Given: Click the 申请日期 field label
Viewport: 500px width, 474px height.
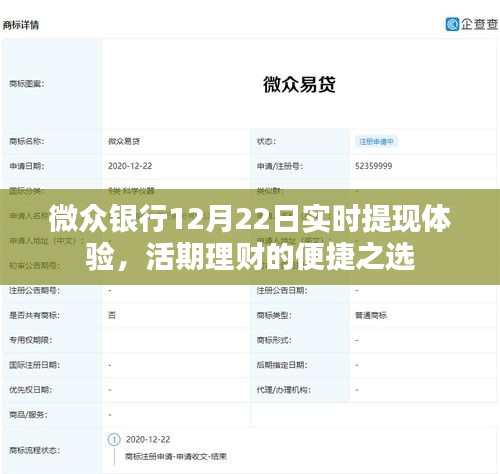Looking at the screenshot, I should point(27,166).
